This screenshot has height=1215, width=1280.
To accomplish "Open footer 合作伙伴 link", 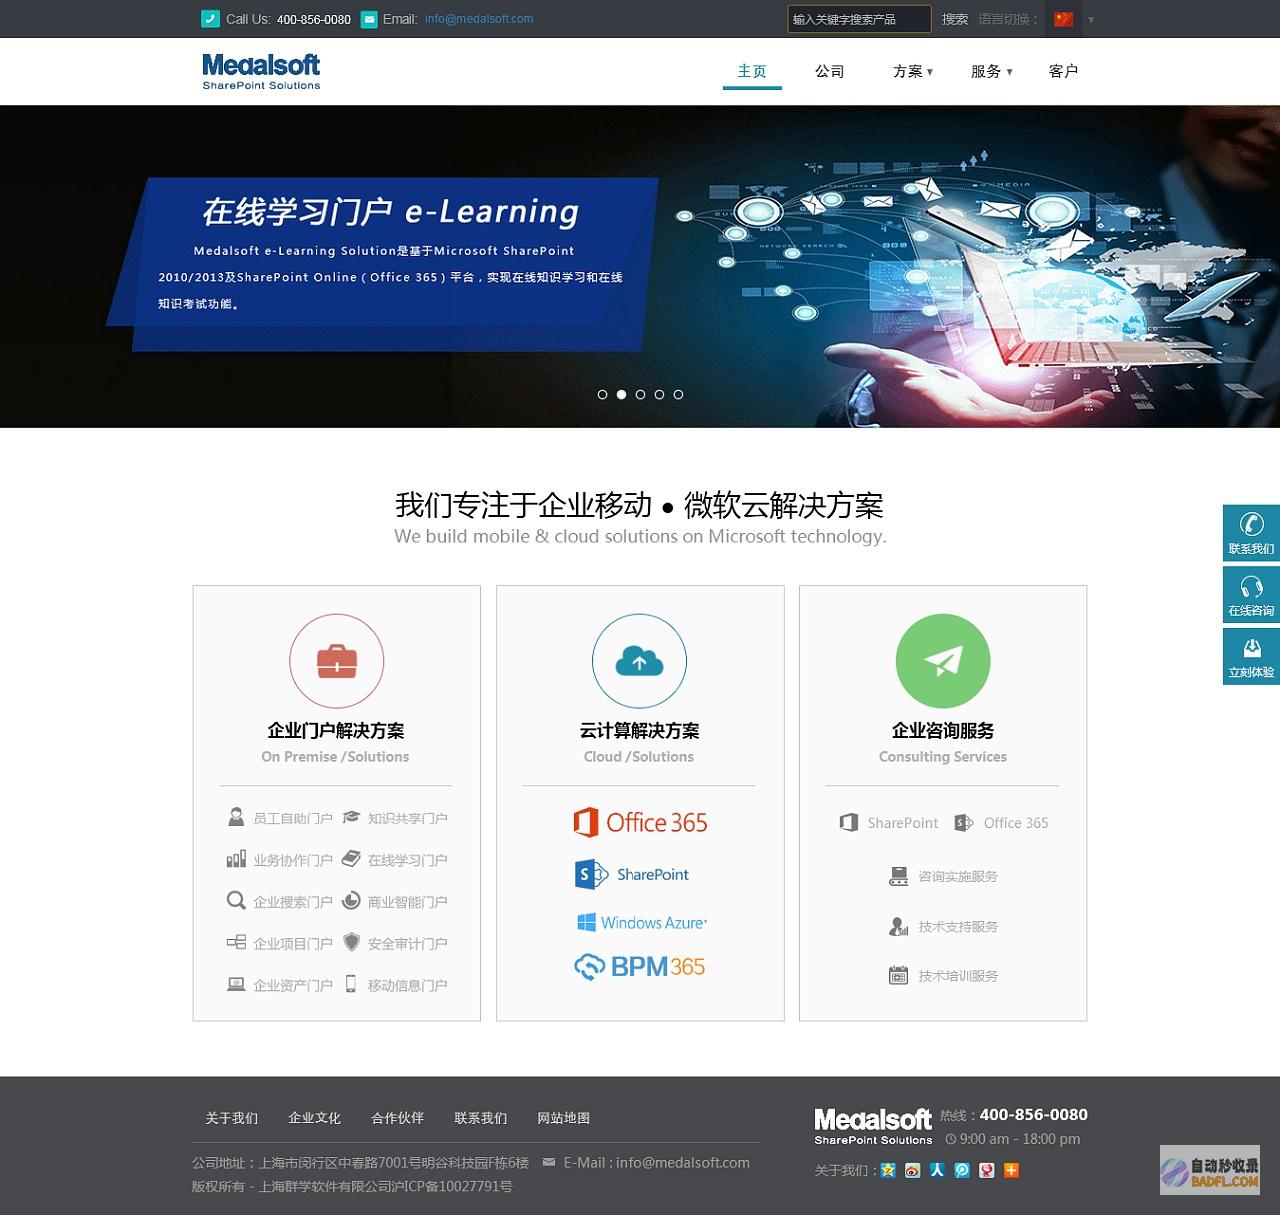I will (397, 1118).
